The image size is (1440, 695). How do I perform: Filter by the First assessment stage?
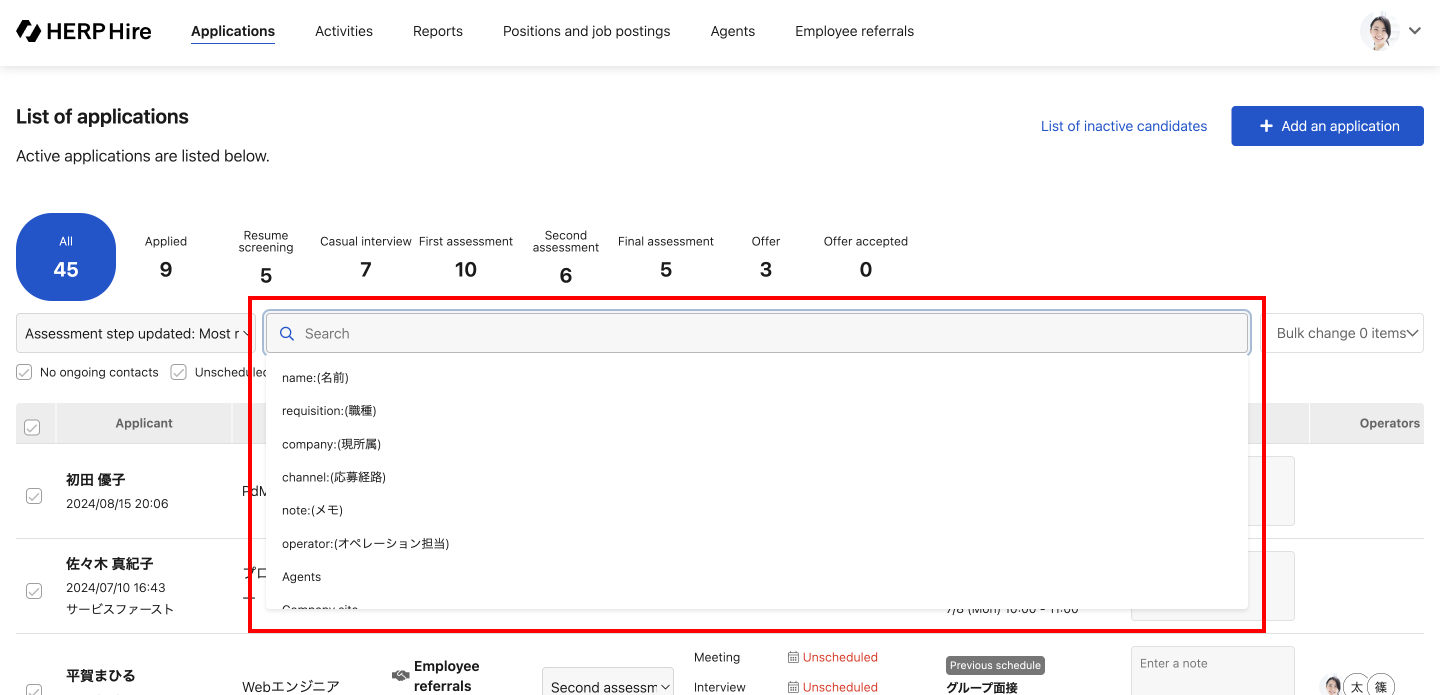[x=466, y=257]
